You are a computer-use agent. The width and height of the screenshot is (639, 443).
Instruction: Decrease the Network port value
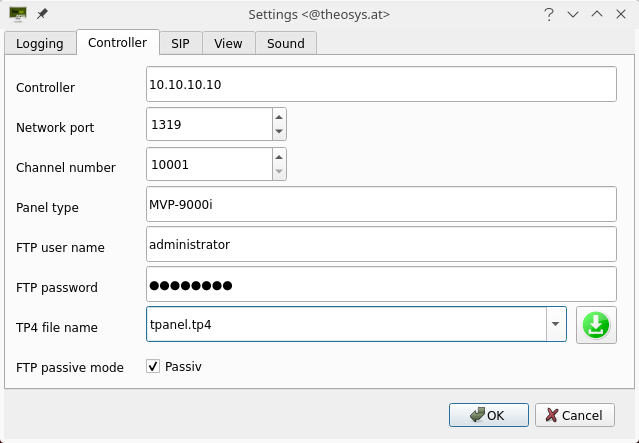coord(279,131)
